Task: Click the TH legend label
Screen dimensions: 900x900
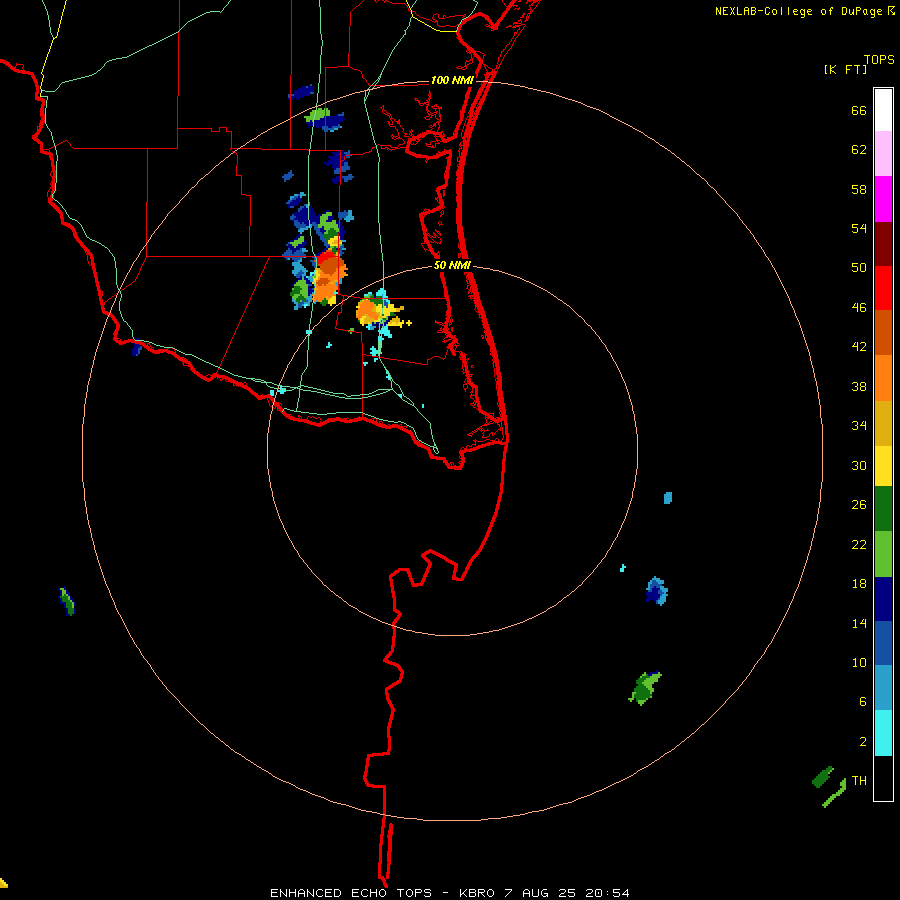Action: click(x=859, y=780)
